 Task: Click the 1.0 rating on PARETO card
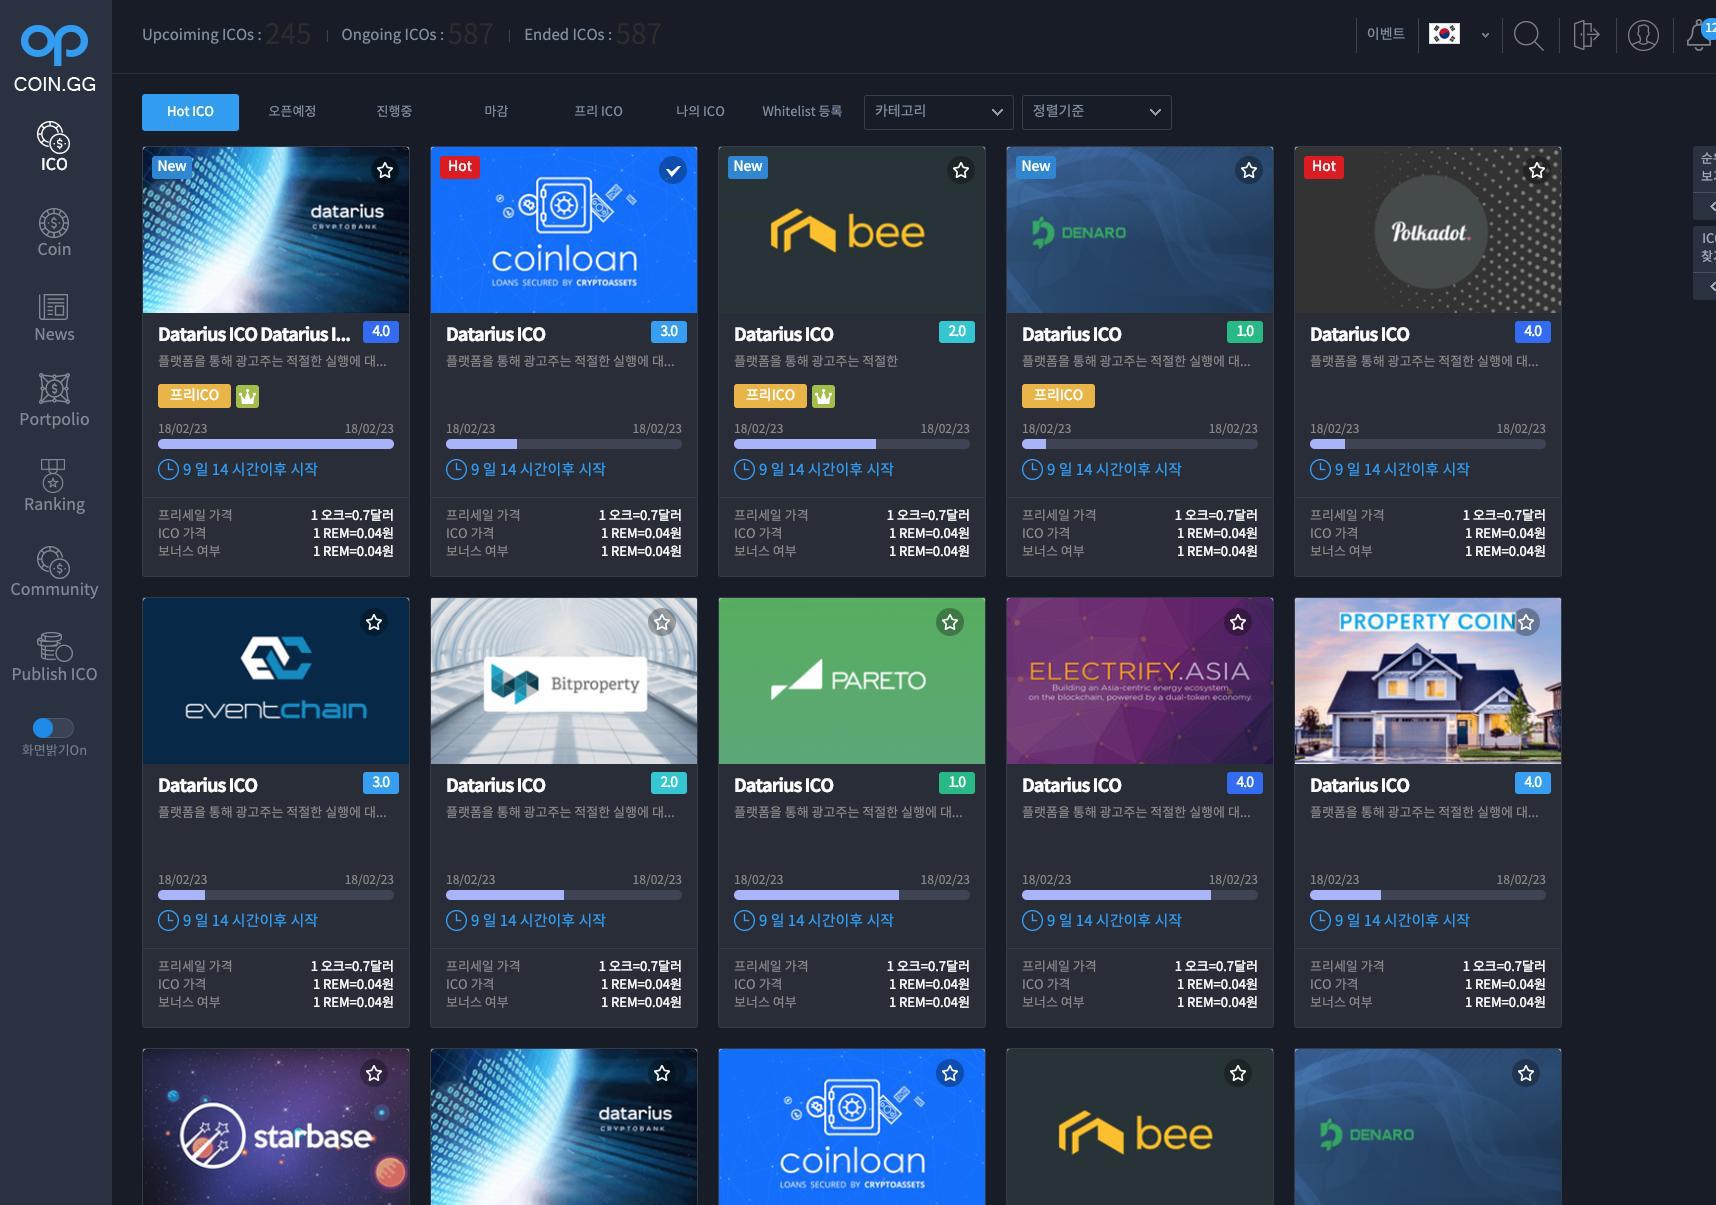point(957,782)
